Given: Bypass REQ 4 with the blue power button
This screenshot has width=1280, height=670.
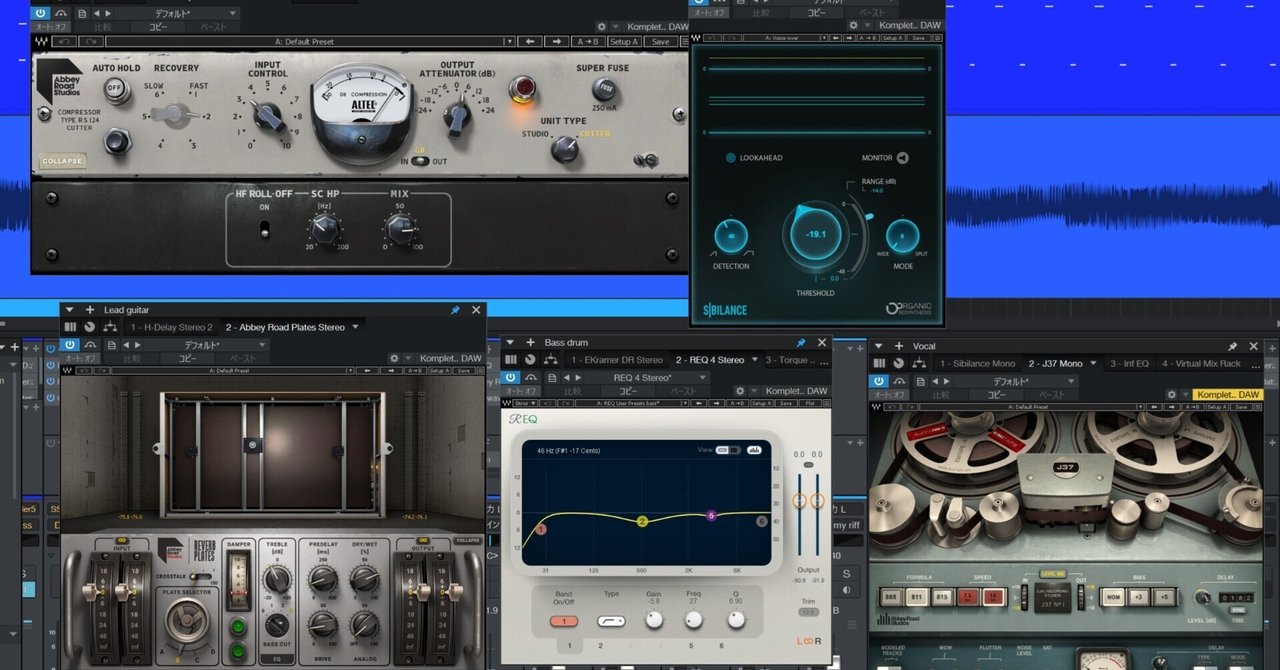Looking at the screenshot, I should (x=512, y=377).
